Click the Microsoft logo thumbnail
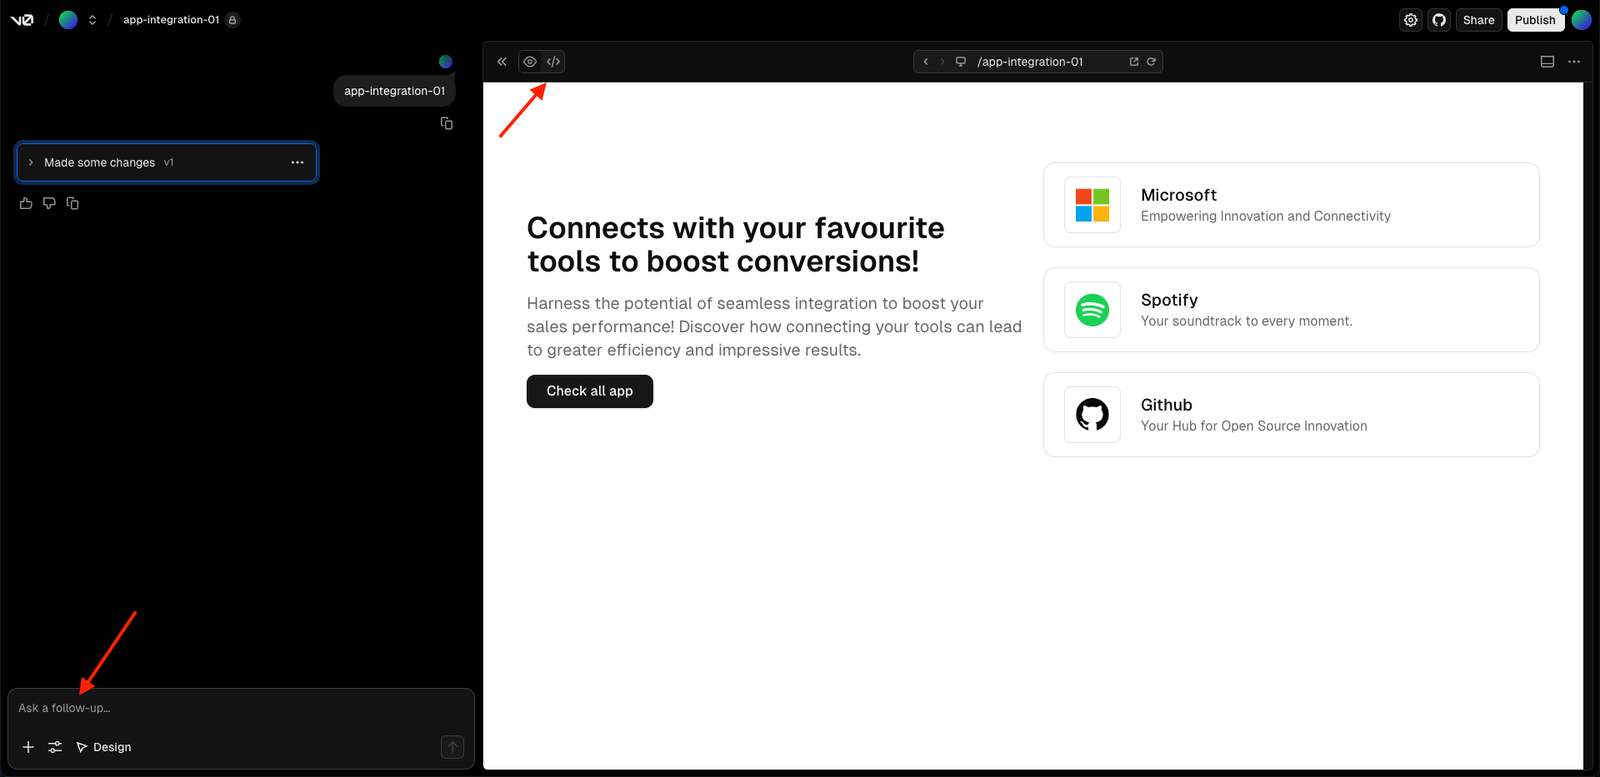Image resolution: width=1600 pixels, height=777 pixels. click(1092, 205)
